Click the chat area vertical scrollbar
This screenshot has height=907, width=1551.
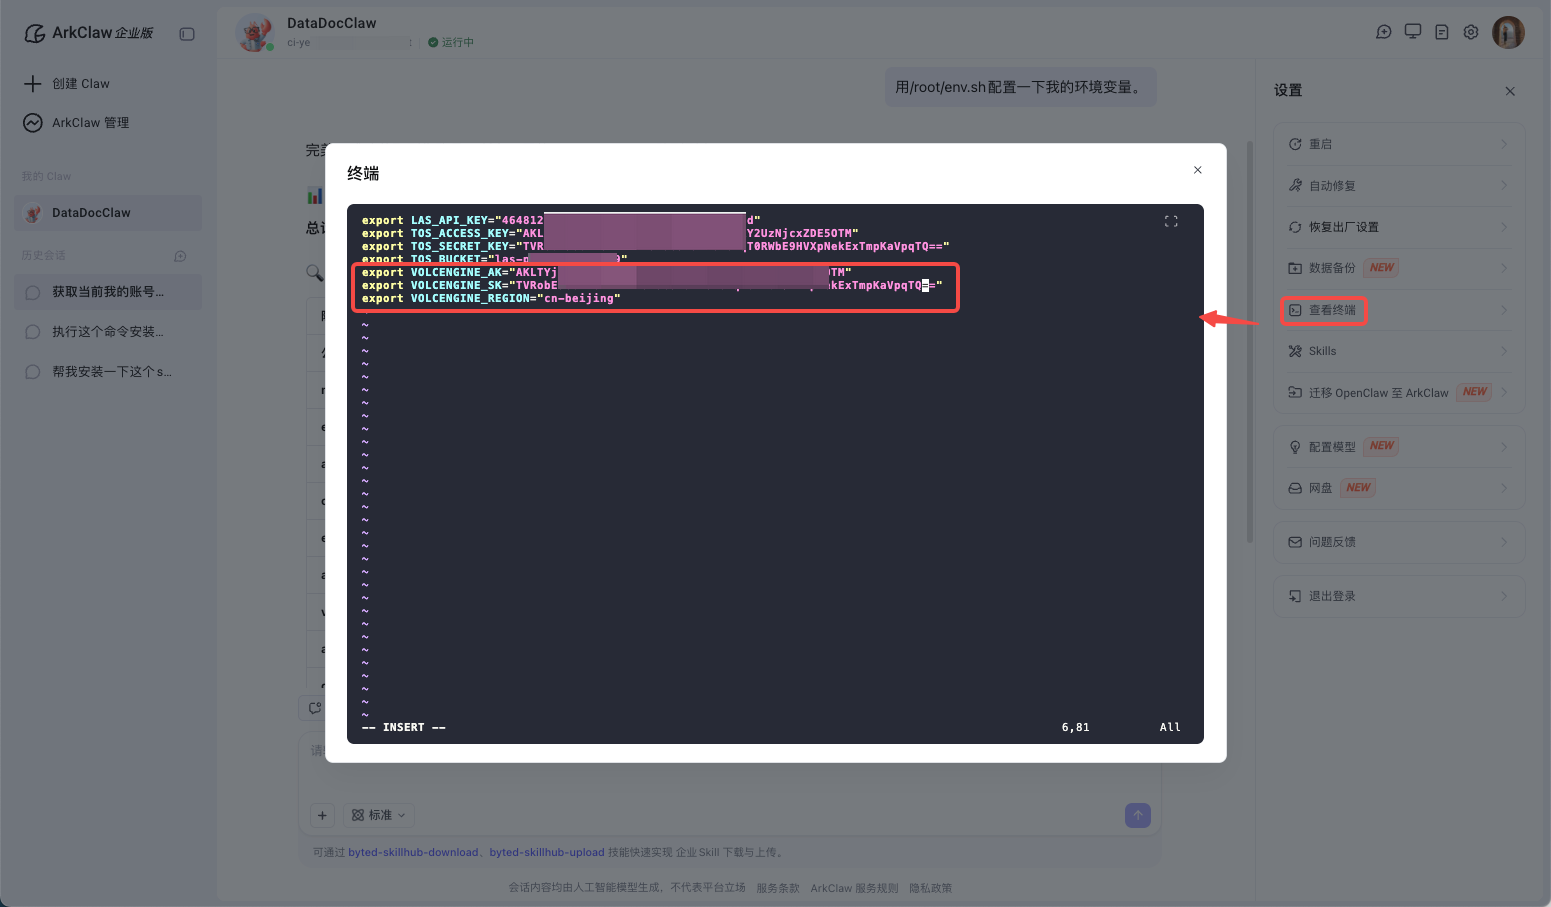click(1249, 341)
